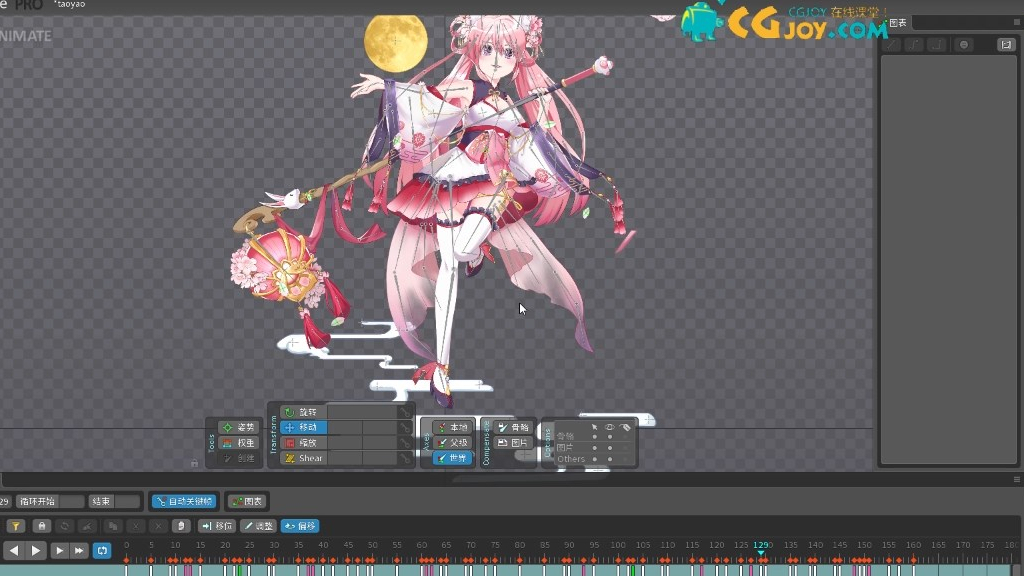Screen dimensions: 1024x576
Task: Click the timeline refresh/loop-sync icon
Action: click(65, 526)
